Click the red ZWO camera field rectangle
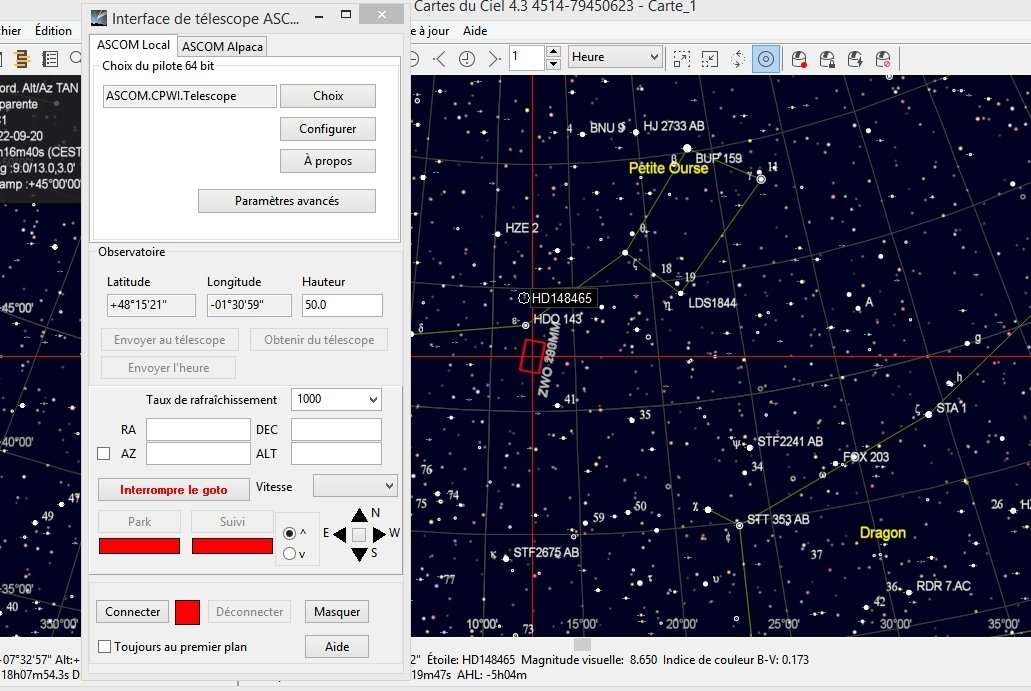Viewport: 1031px width, 691px height. pos(533,356)
